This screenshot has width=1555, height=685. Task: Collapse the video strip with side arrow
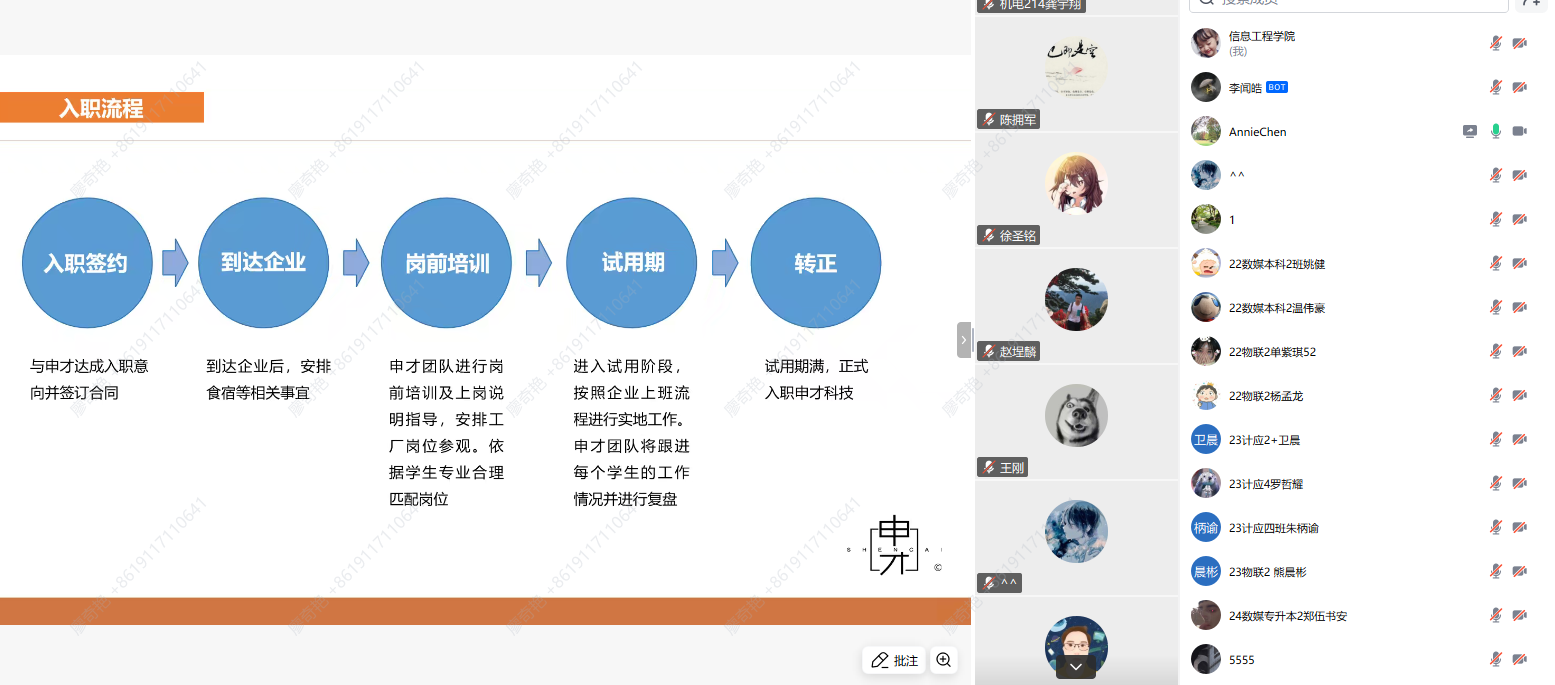click(x=964, y=340)
